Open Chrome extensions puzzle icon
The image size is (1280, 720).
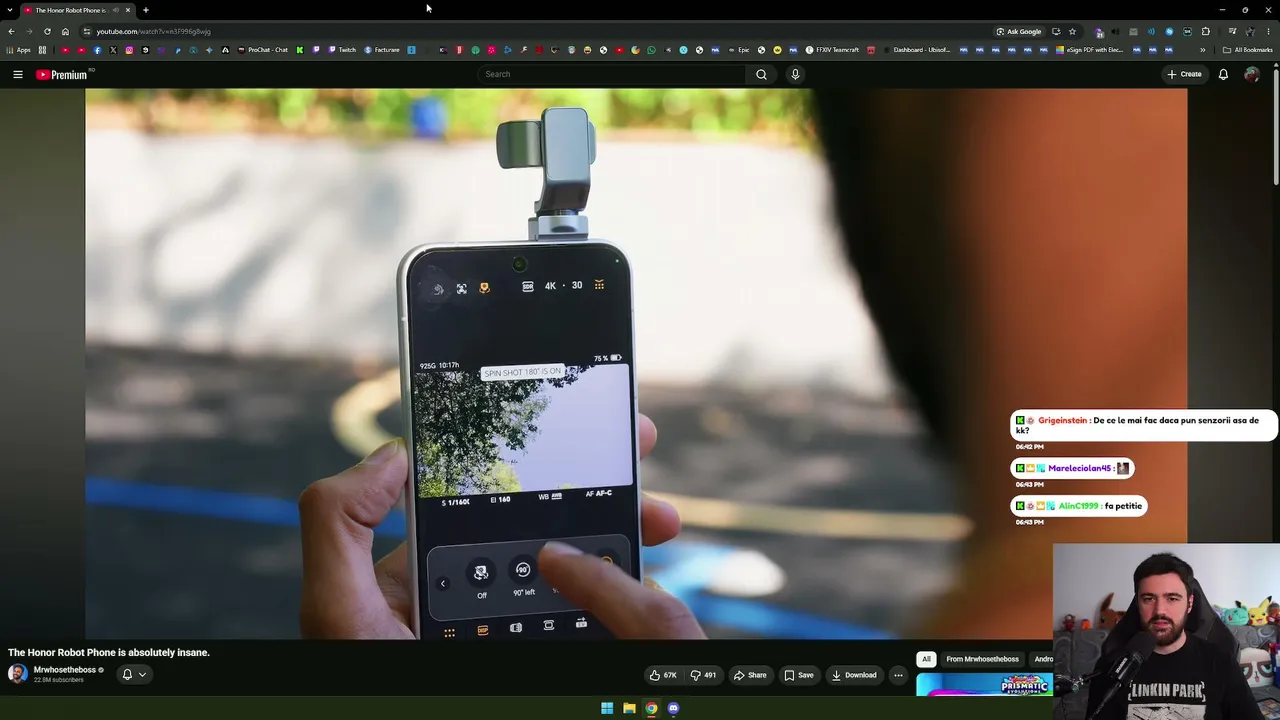point(1205,31)
